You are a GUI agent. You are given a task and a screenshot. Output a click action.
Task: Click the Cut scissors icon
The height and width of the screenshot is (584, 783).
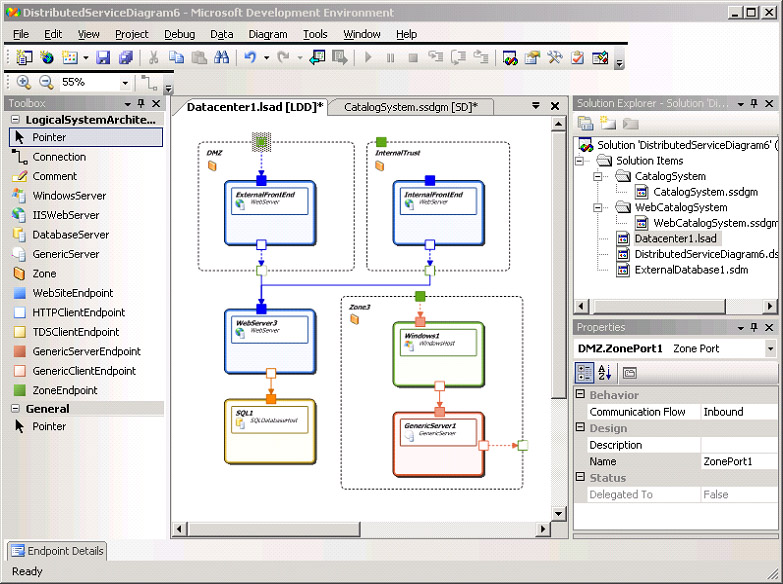(x=153, y=57)
